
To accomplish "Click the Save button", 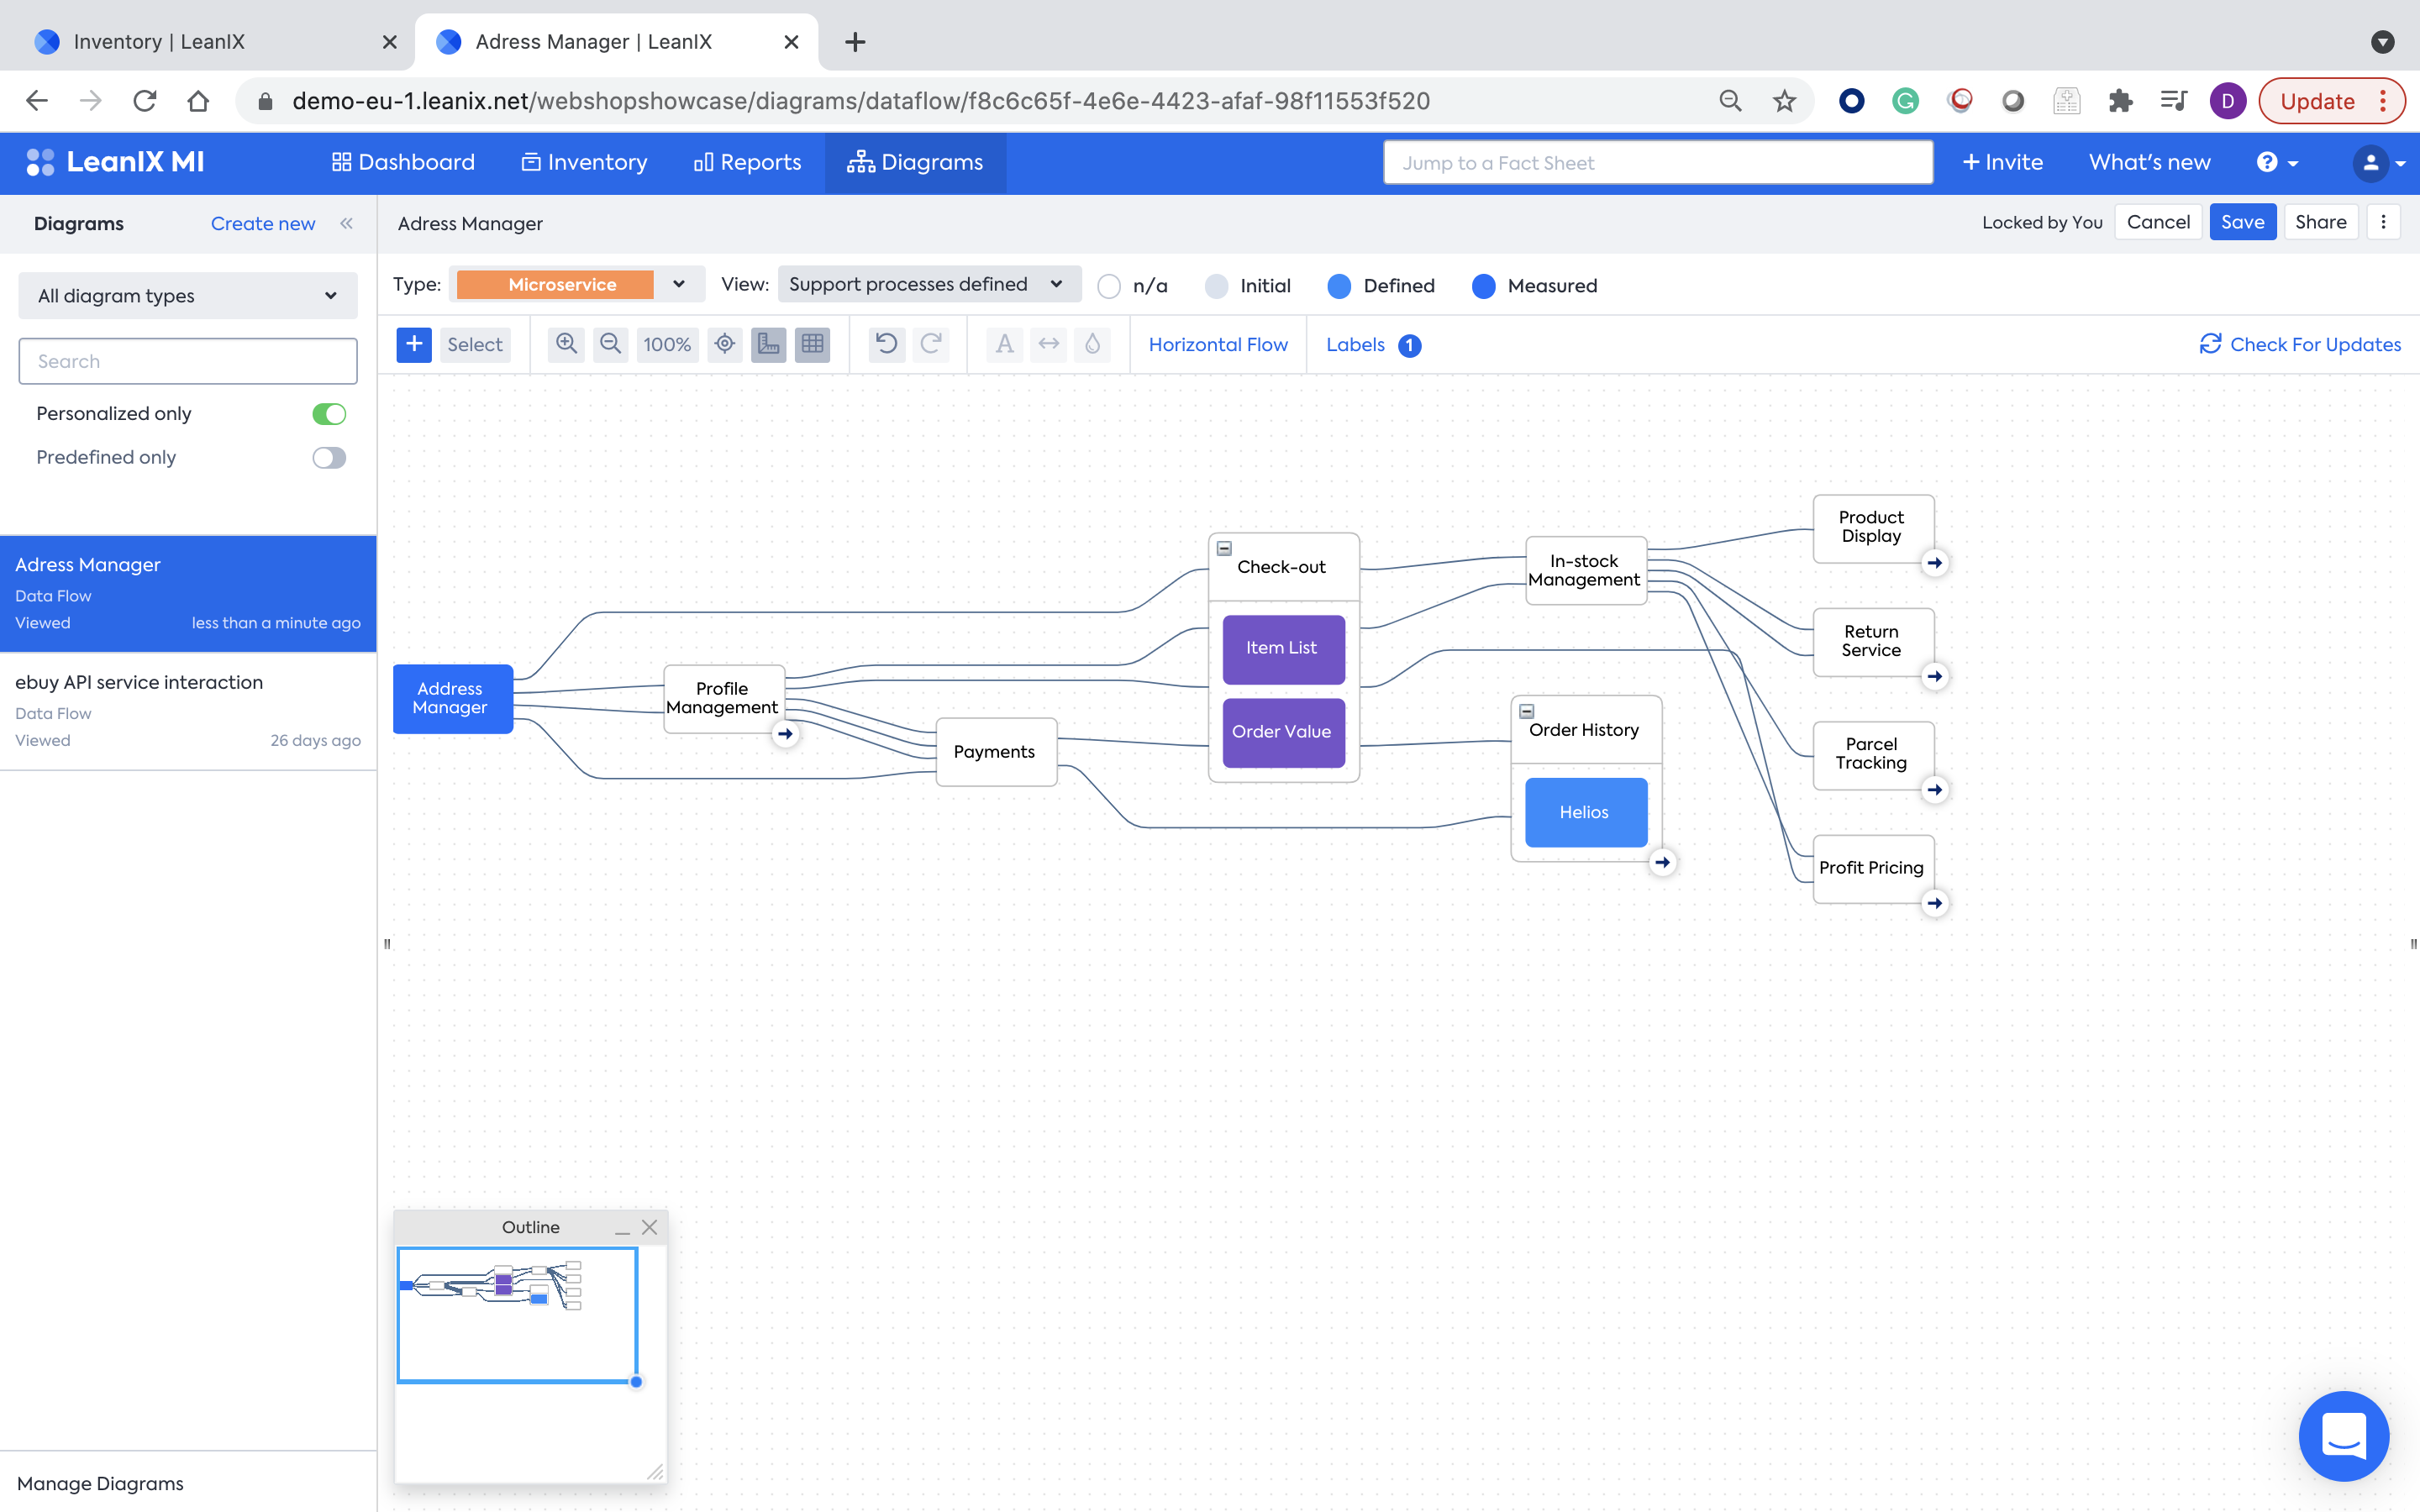I will coord(2242,222).
